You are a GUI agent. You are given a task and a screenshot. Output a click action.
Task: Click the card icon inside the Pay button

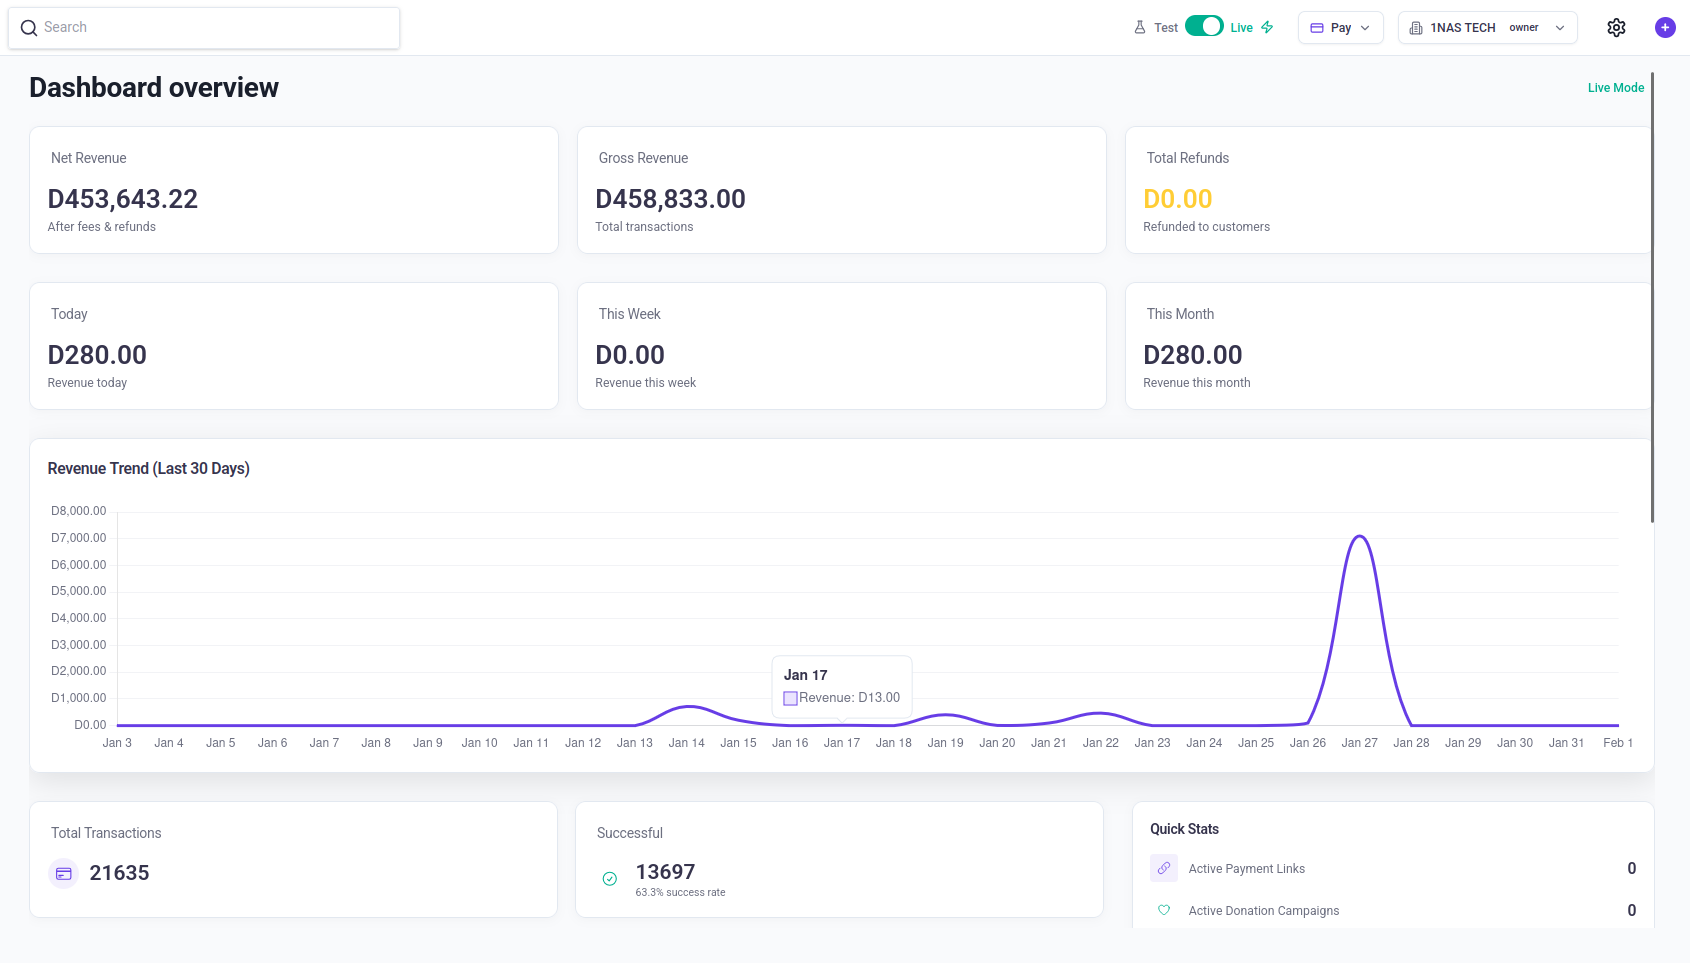click(x=1315, y=27)
